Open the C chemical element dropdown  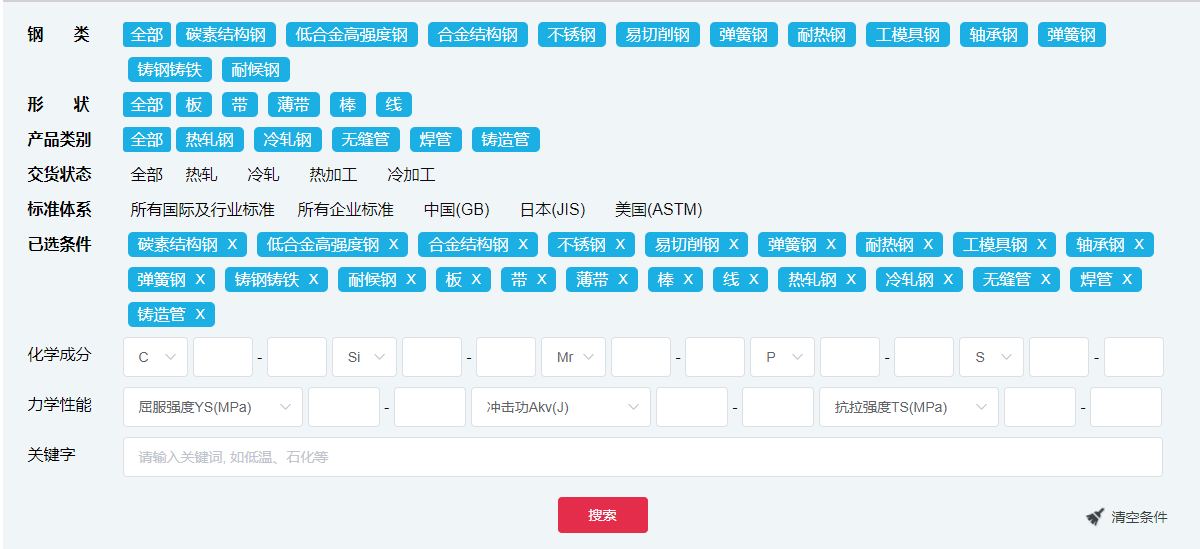pyautogui.click(x=155, y=357)
